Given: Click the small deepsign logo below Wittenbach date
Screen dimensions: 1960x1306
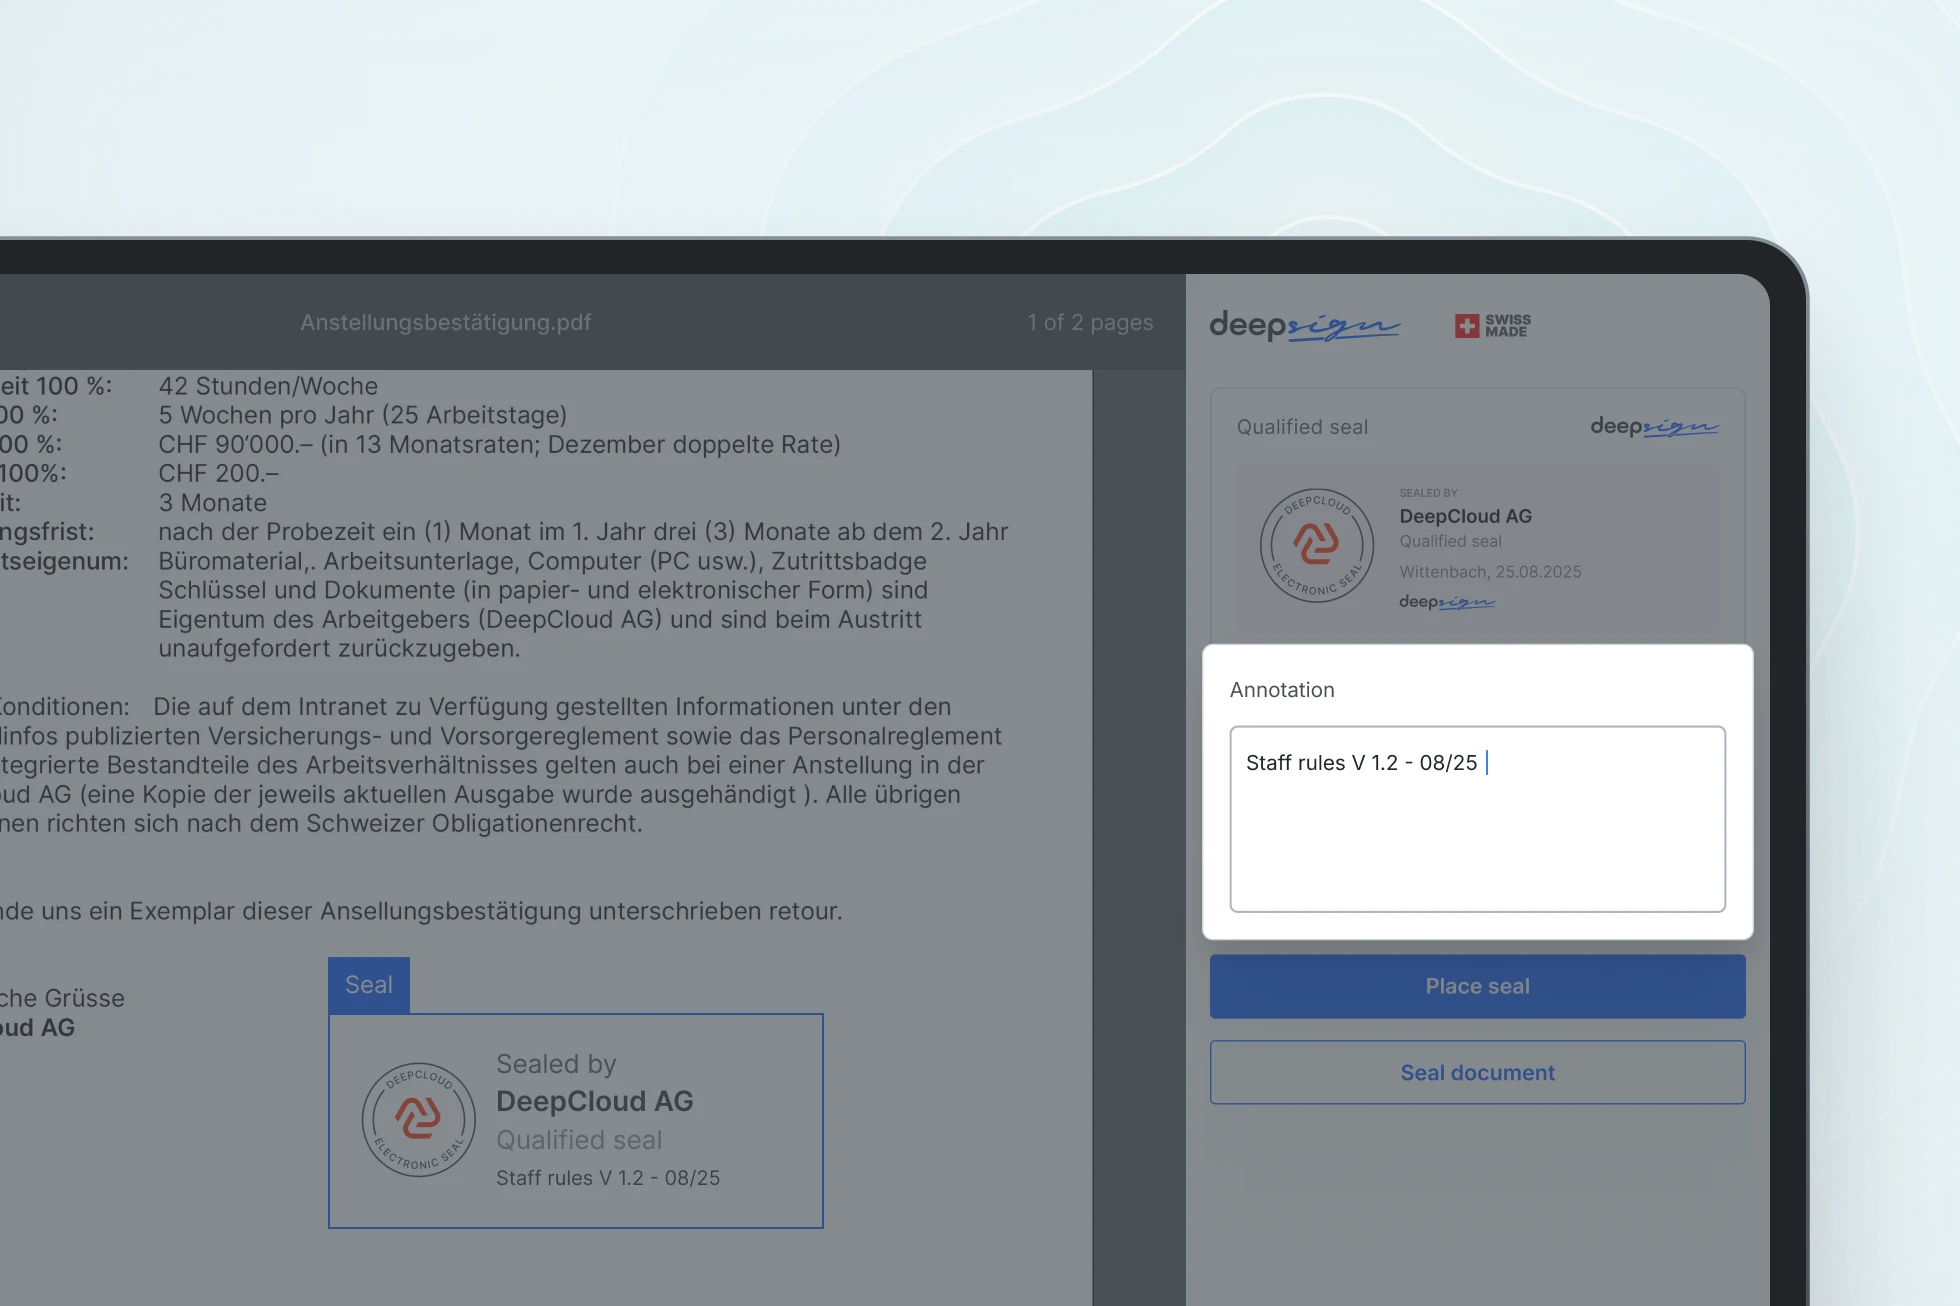Looking at the screenshot, I should pos(1446,602).
